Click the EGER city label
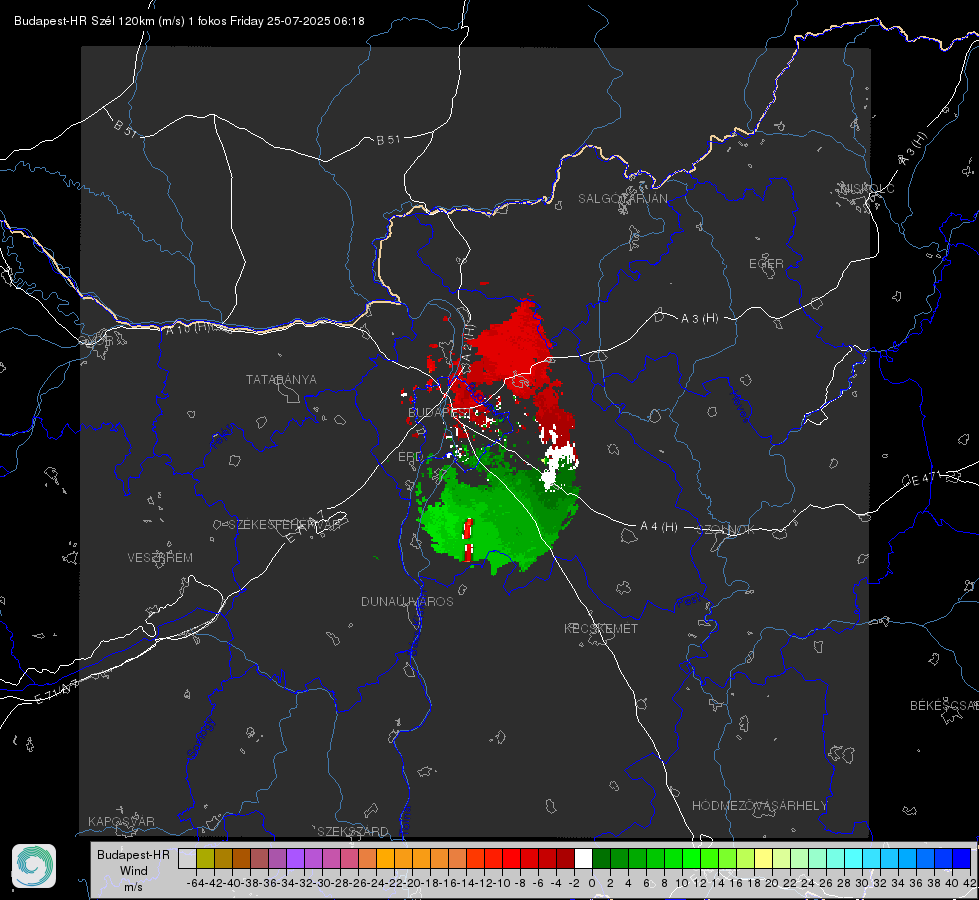979x900 pixels. (x=766, y=264)
